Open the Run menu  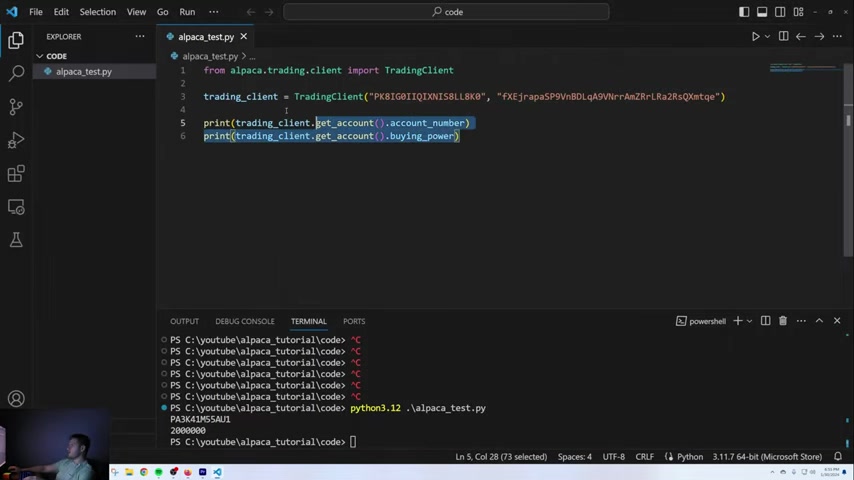click(x=187, y=12)
